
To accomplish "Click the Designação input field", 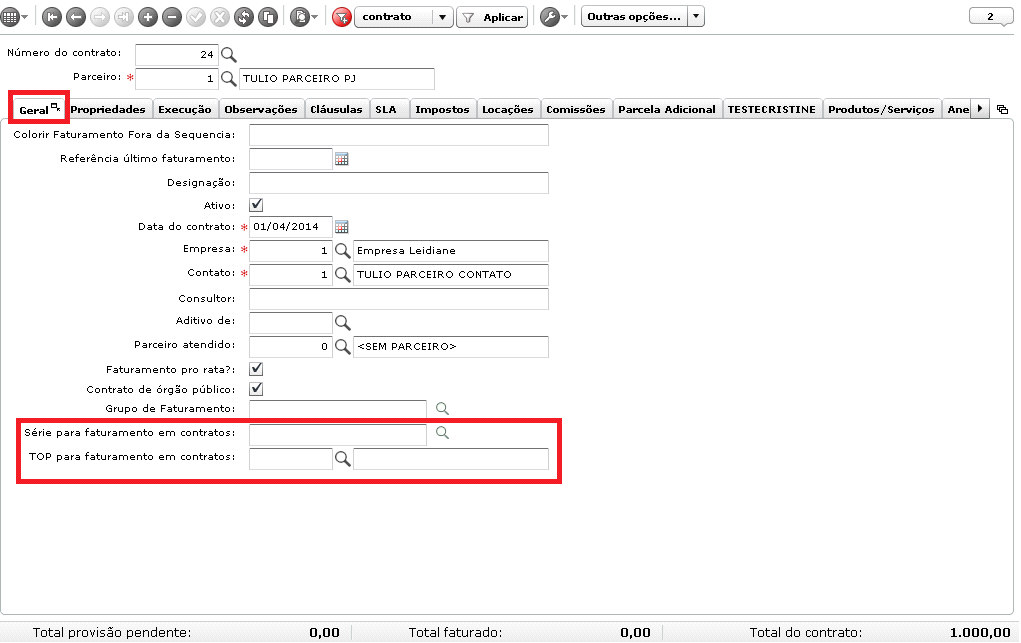I will tap(399, 183).
